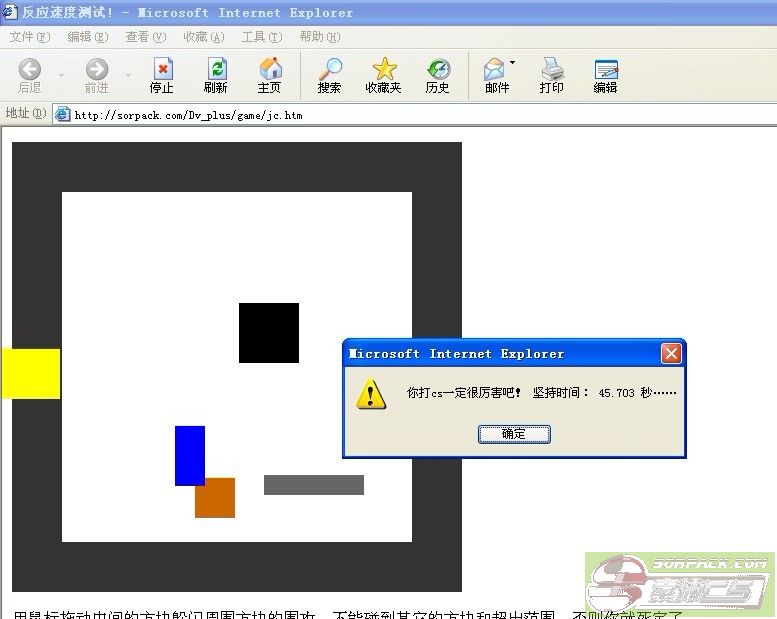Close the alert dialog with red X
777x619 pixels.
(x=671, y=354)
